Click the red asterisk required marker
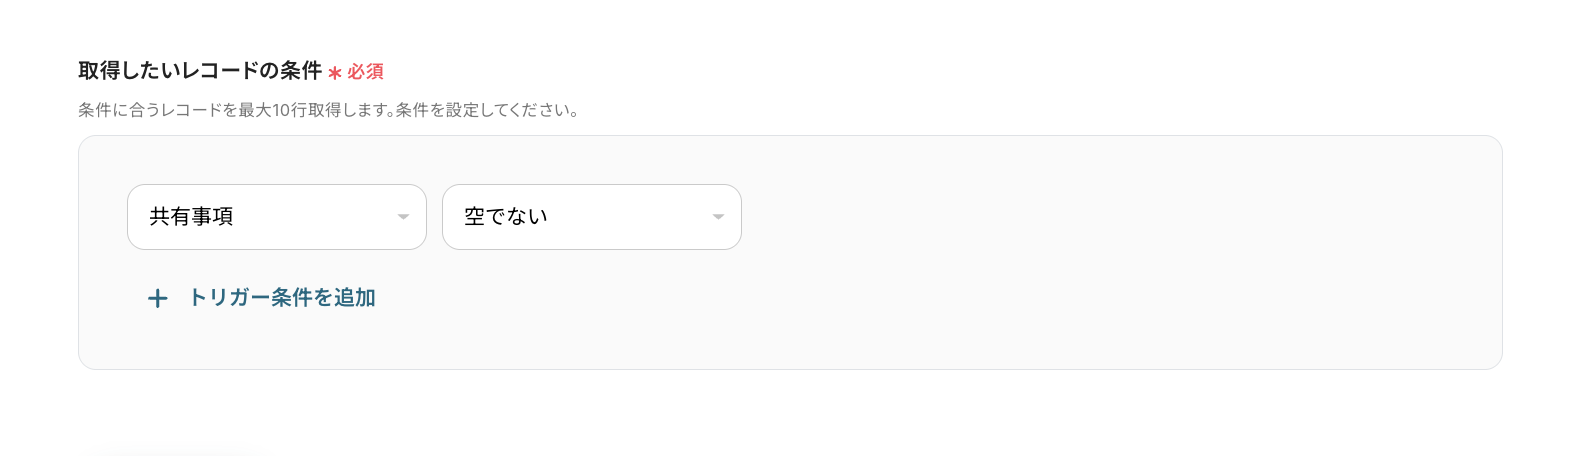 [335, 73]
